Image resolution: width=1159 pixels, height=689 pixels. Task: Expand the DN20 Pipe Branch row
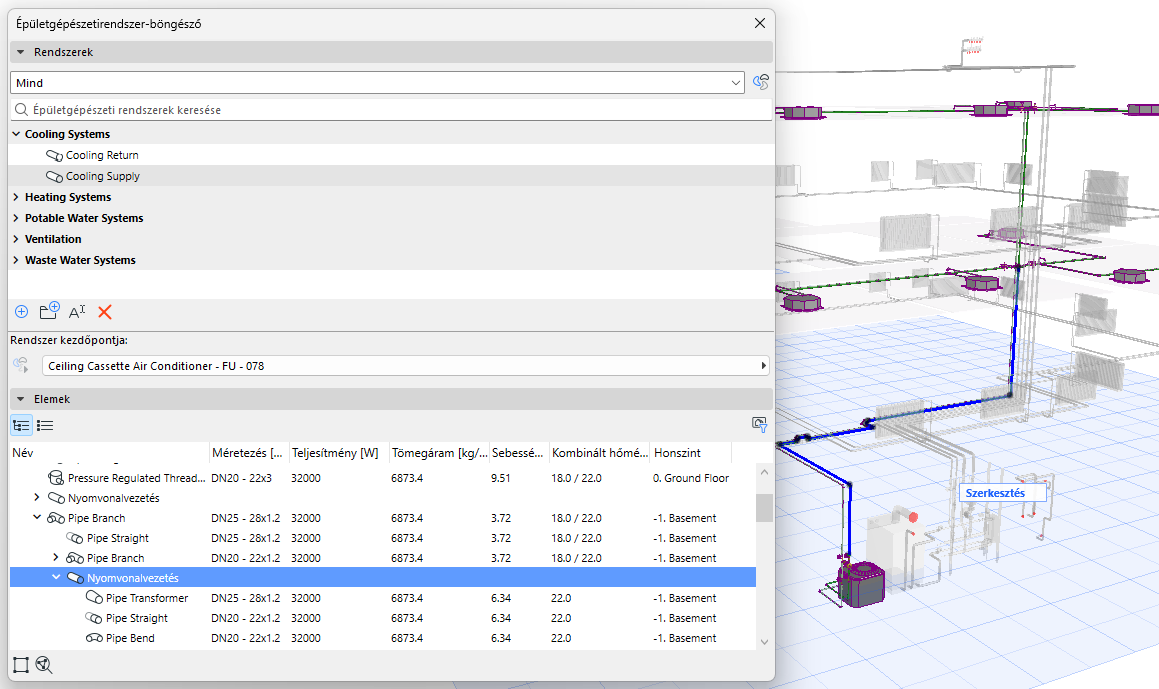tap(56, 557)
